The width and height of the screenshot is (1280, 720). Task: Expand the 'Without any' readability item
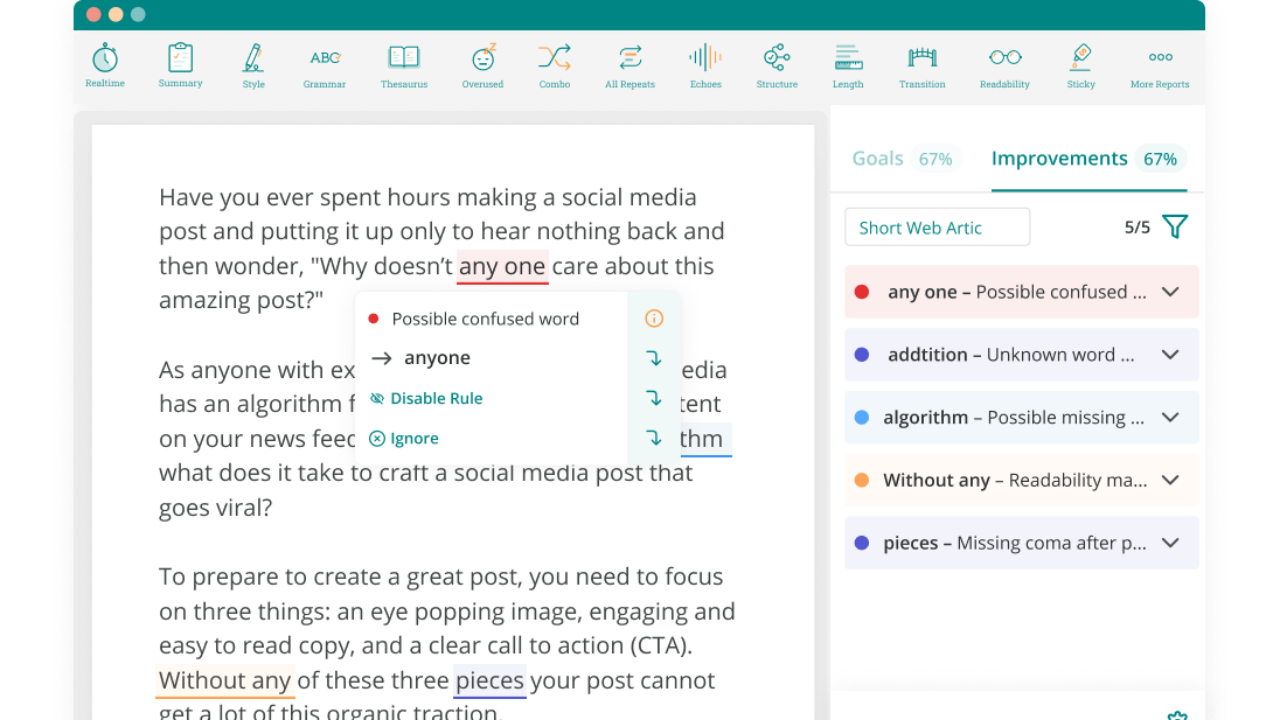(1170, 480)
